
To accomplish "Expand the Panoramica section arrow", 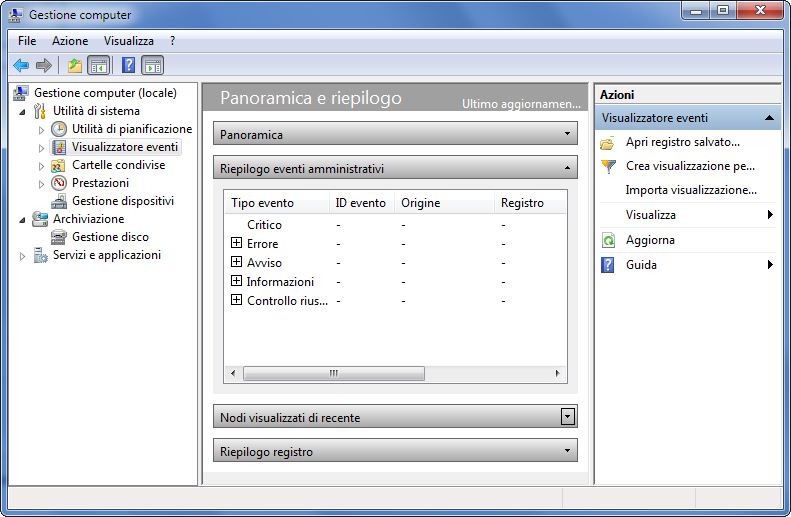I will [567, 134].
